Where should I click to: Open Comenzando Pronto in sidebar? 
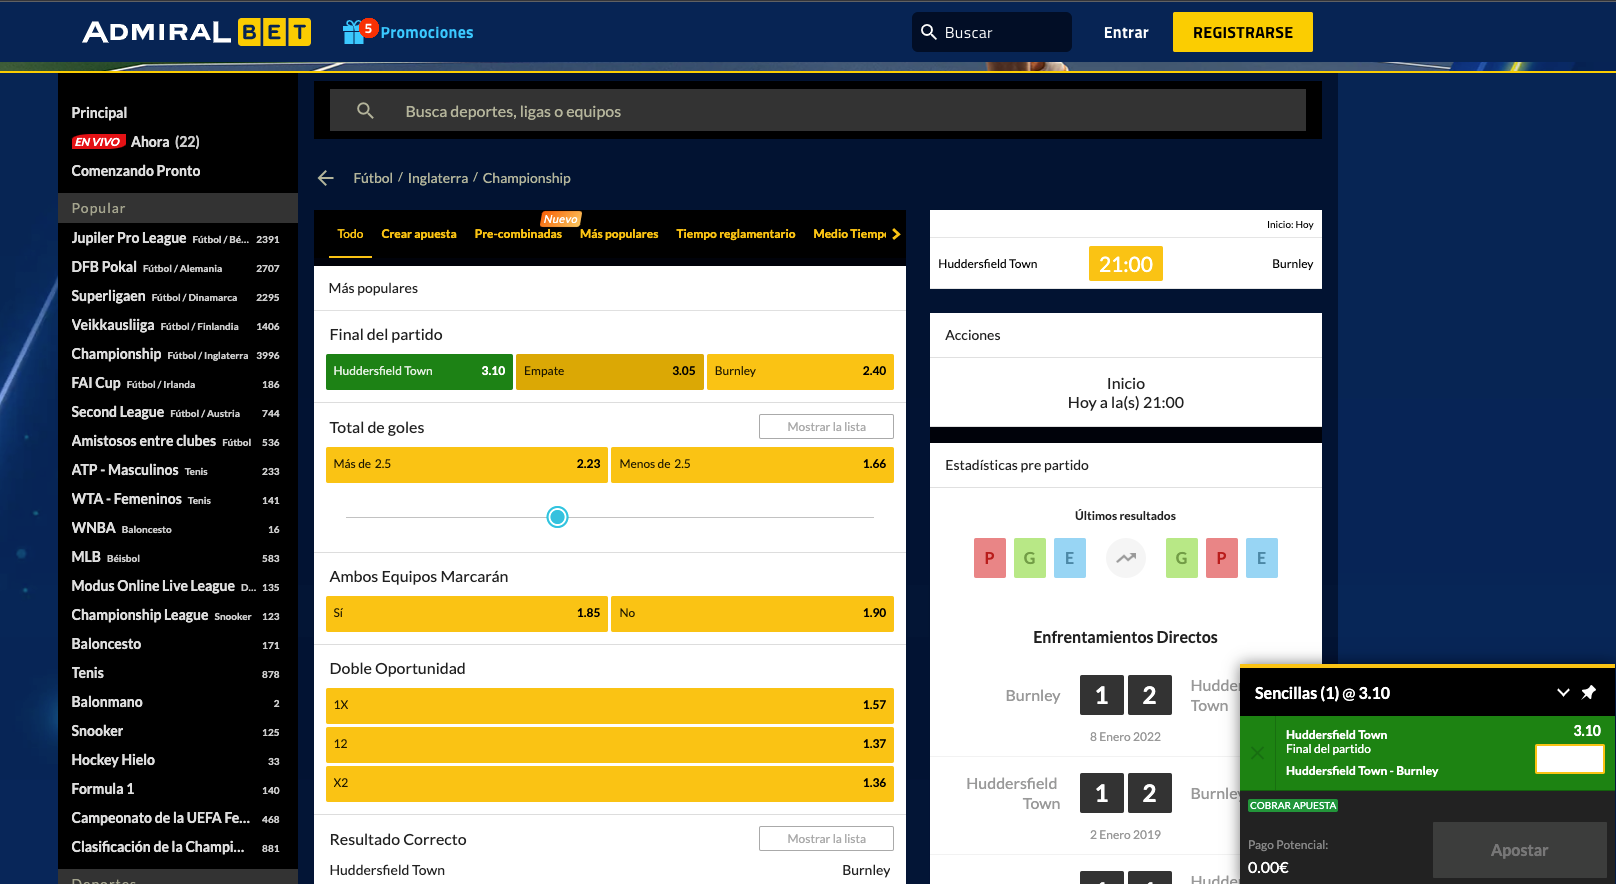point(136,171)
